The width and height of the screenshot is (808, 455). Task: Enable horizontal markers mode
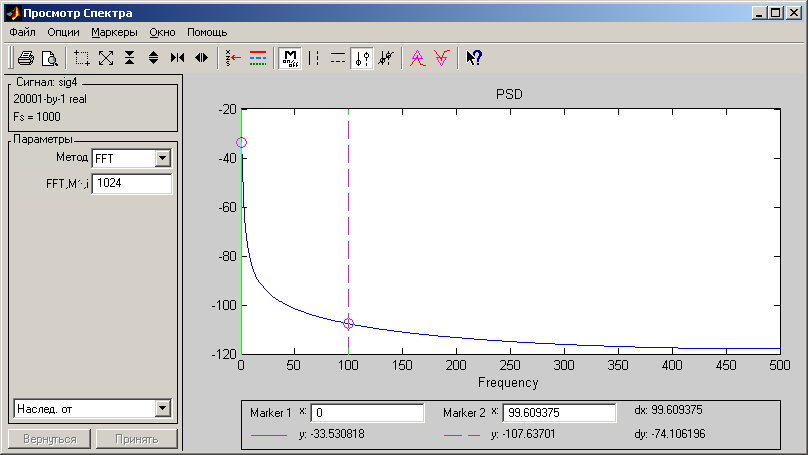[x=338, y=58]
